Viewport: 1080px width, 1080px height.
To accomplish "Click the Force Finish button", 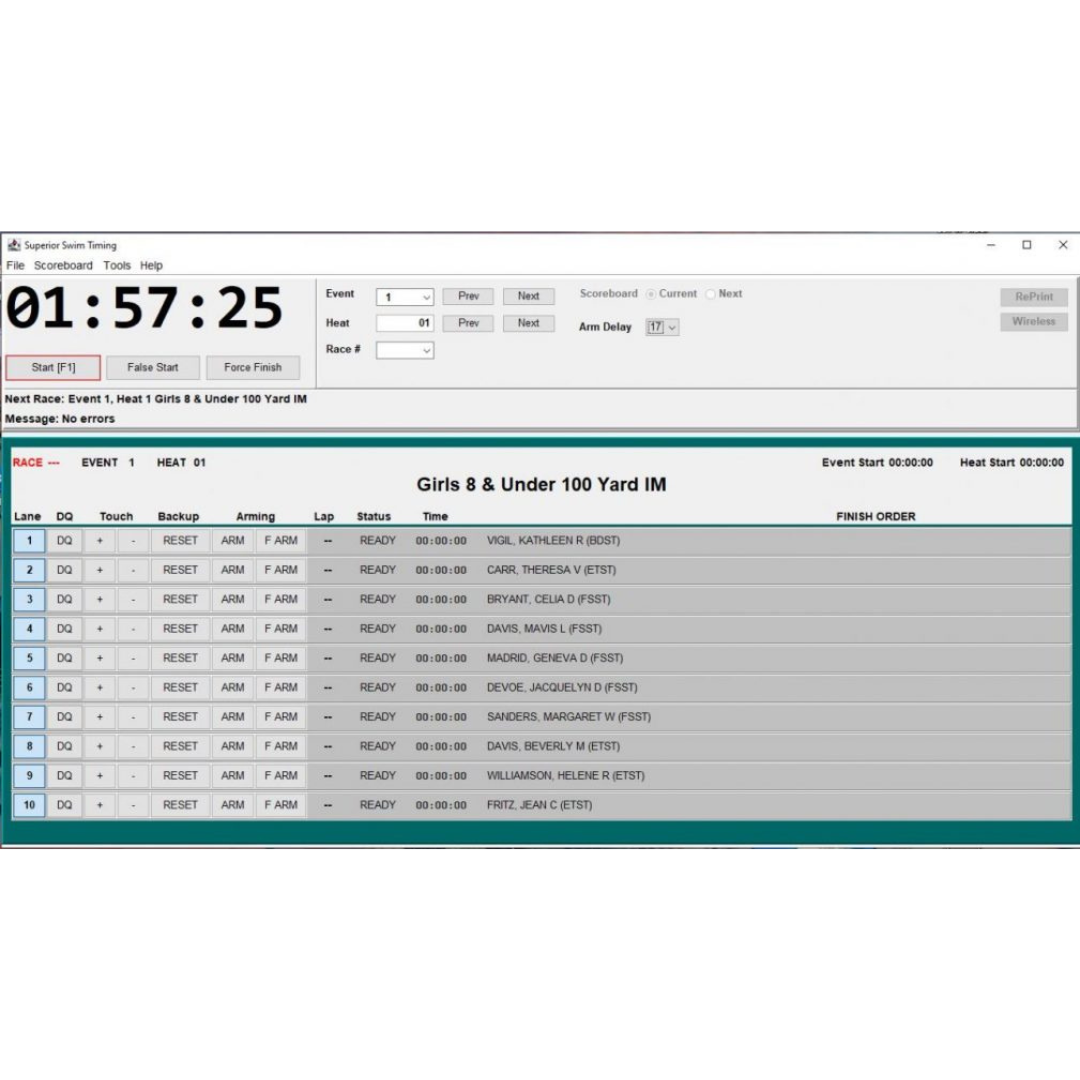I will click(x=253, y=367).
